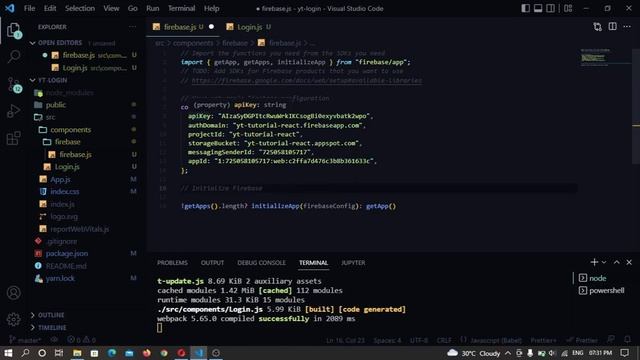Click the Open Changes compare icon

tap(598, 27)
